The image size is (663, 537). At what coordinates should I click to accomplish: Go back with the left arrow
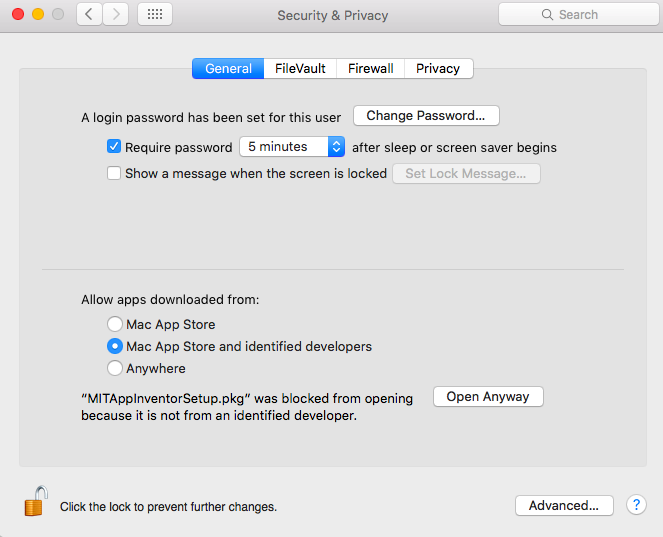click(89, 14)
